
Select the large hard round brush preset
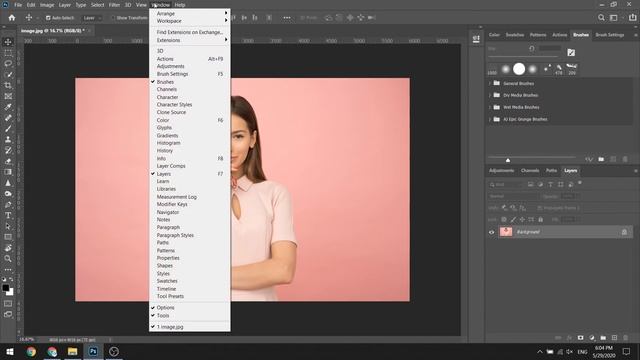click(519, 69)
